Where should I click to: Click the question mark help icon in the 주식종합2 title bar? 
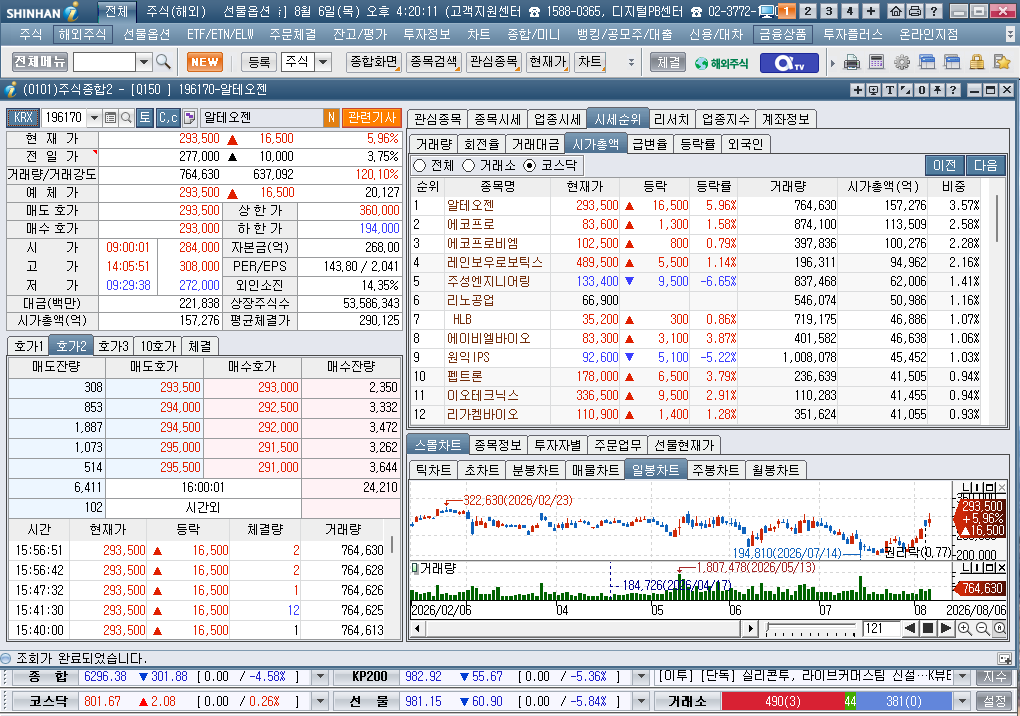[953, 90]
